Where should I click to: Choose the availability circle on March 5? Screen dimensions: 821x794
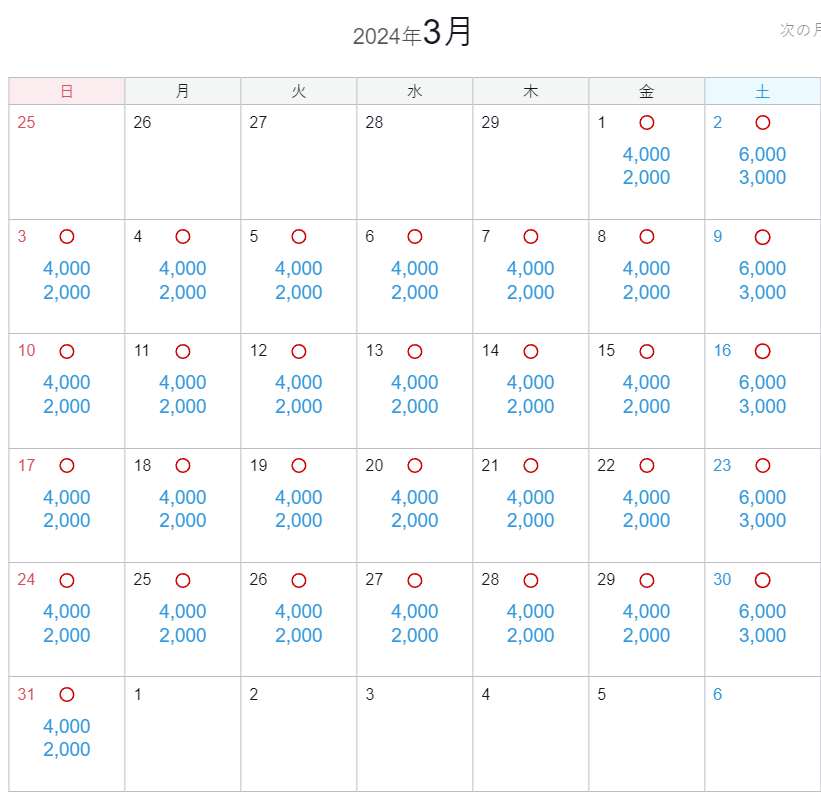299,237
